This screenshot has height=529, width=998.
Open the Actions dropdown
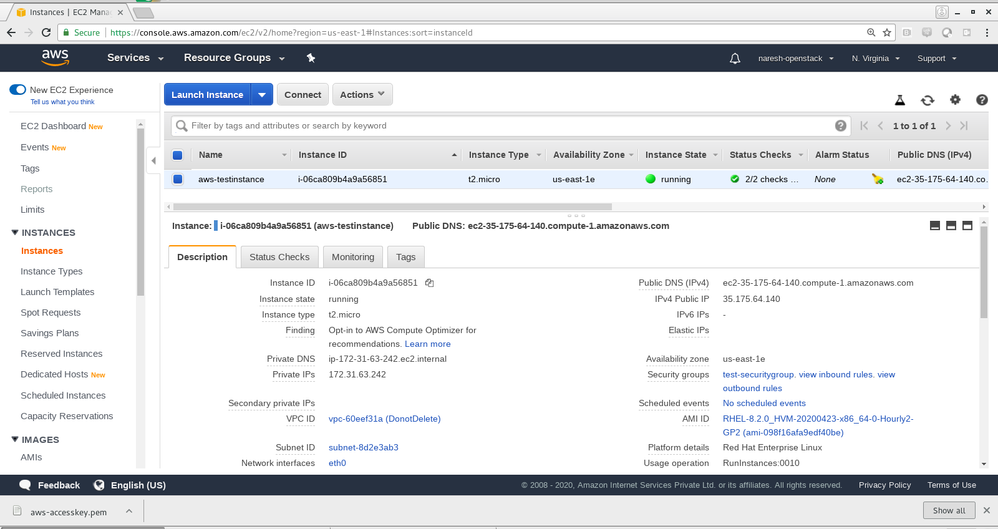(x=362, y=95)
